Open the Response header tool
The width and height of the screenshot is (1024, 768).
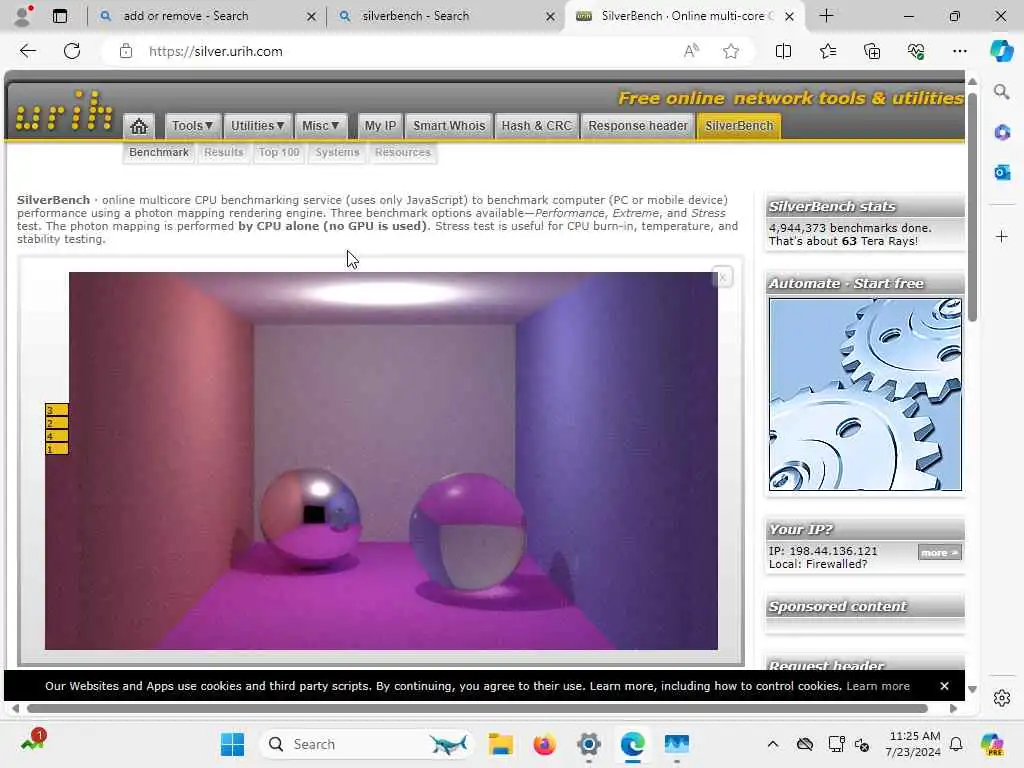tap(637, 126)
